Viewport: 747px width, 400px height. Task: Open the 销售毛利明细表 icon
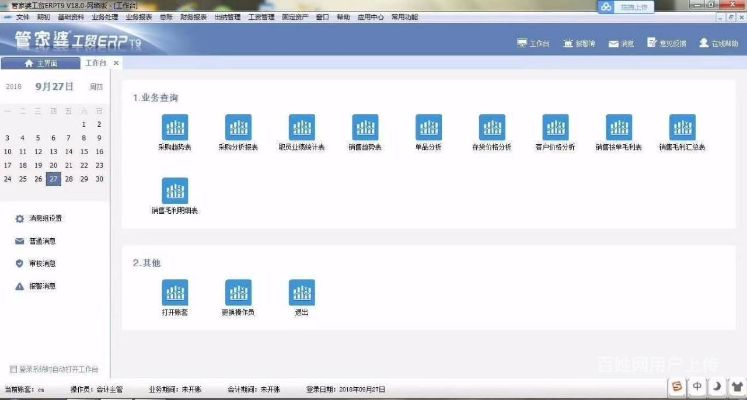175,190
